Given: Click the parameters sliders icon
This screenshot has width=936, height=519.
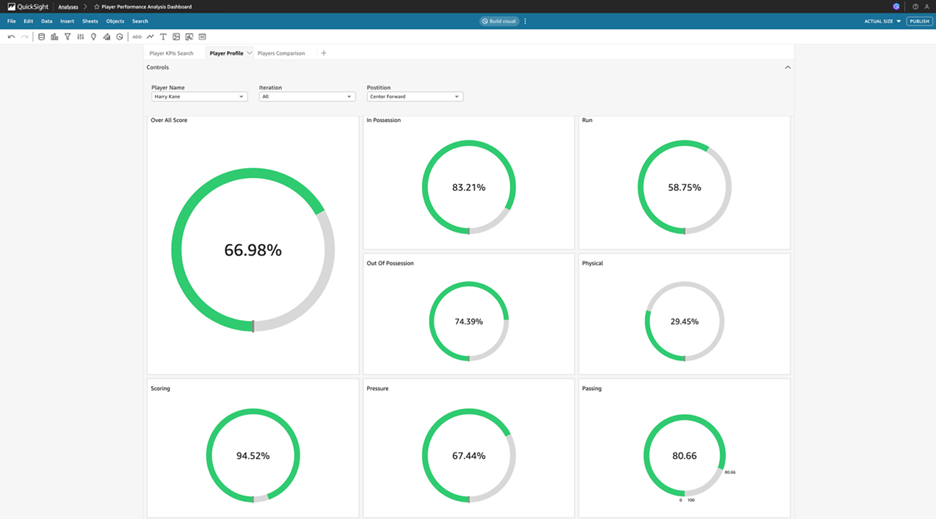Looking at the screenshot, I should click(x=80, y=37).
